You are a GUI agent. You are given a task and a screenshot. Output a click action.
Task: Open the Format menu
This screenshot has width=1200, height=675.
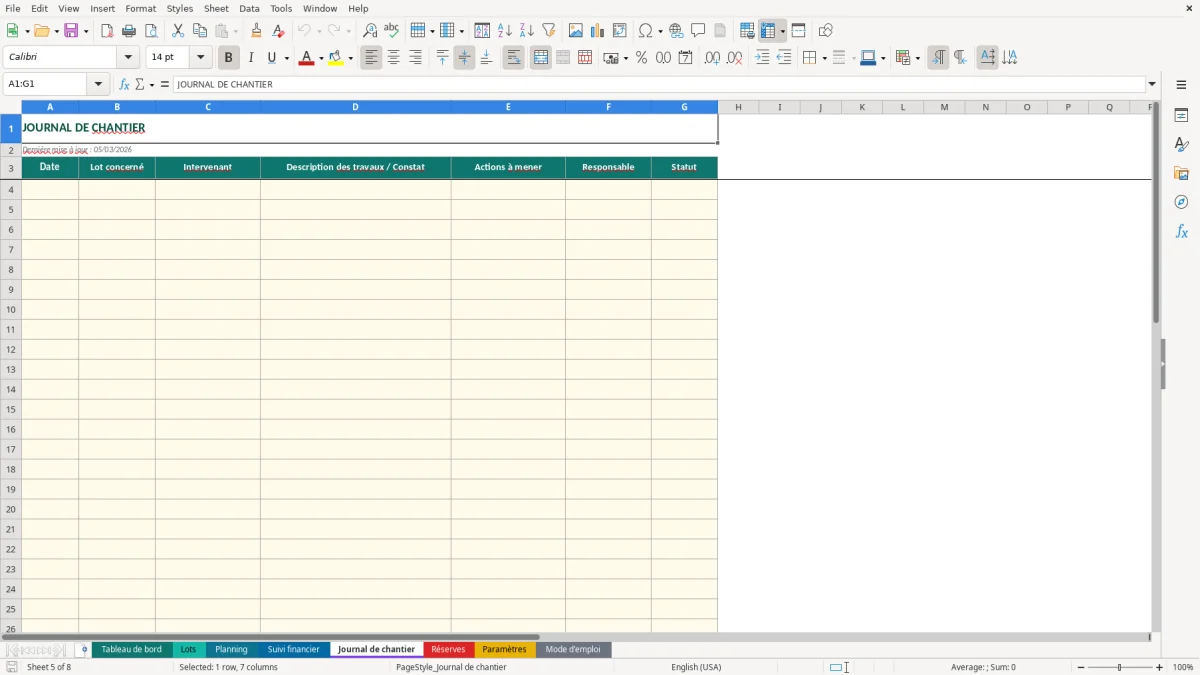140,8
